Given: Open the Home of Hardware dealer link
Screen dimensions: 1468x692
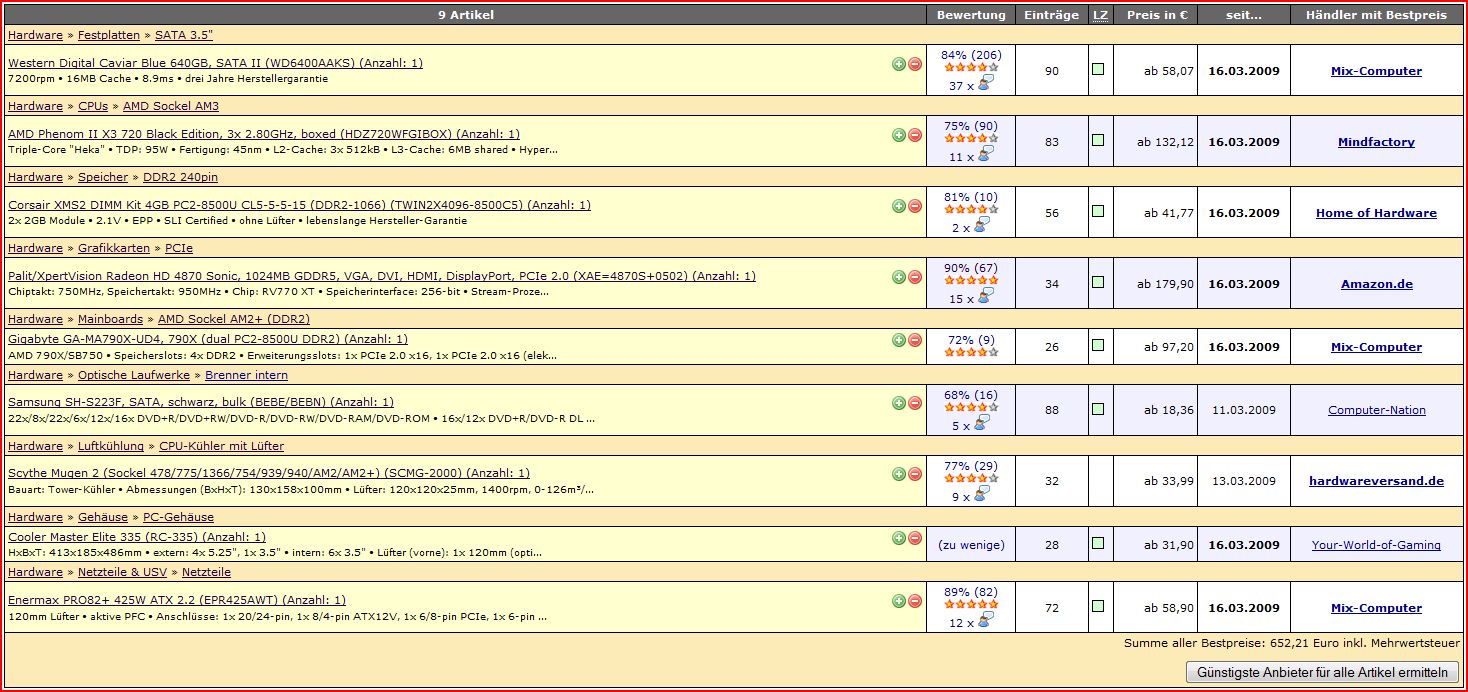Looking at the screenshot, I should 1376,213.
